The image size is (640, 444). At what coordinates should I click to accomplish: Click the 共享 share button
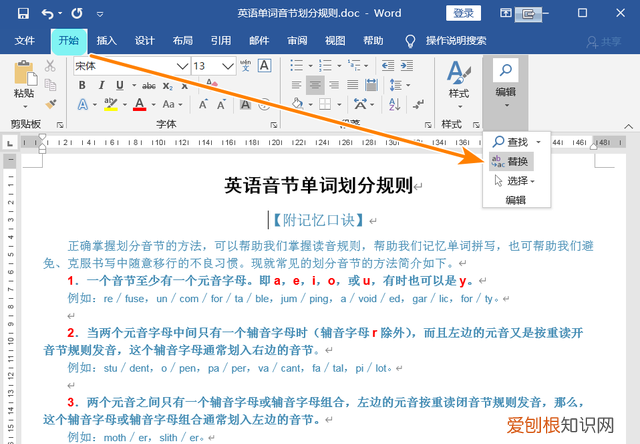tap(604, 42)
